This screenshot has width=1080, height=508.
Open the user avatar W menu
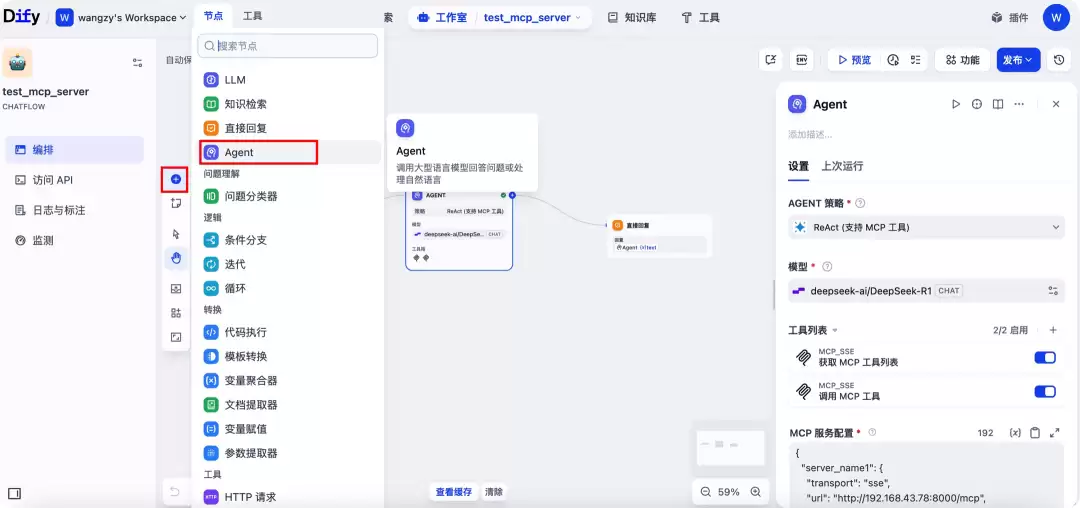[1056, 17]
